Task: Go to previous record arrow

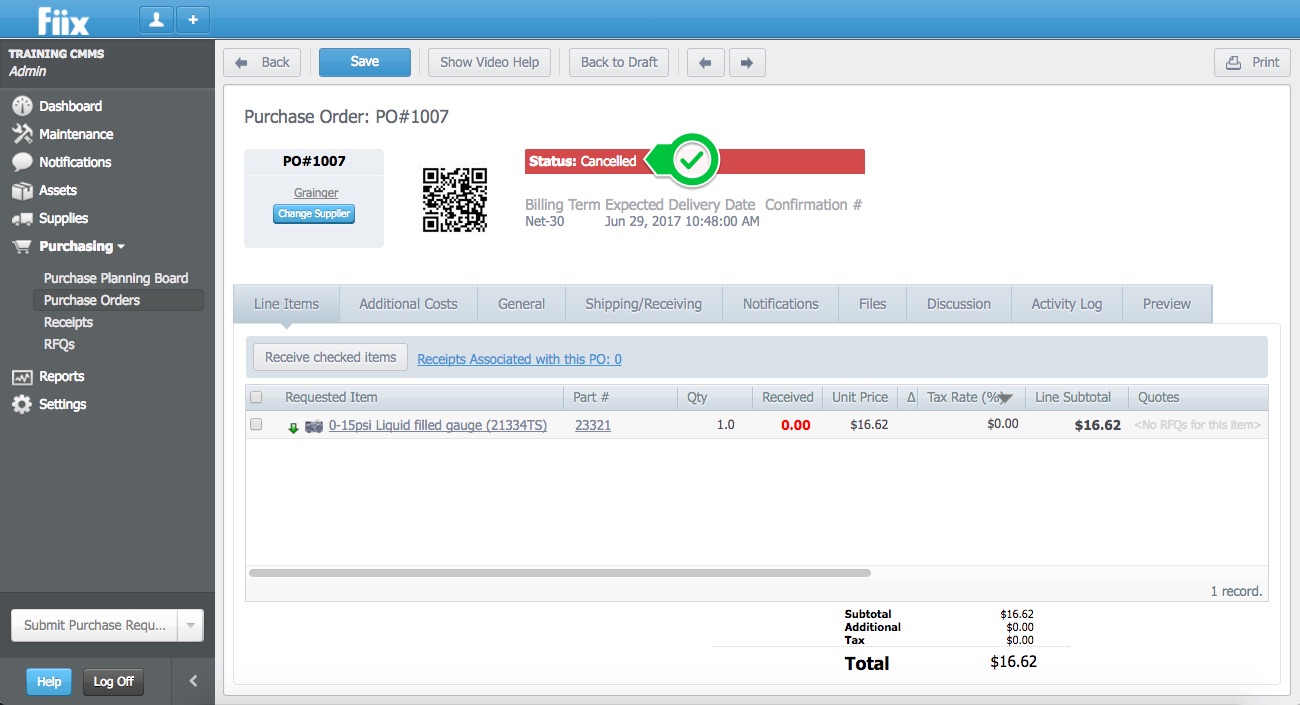Action: click(705, 62)
